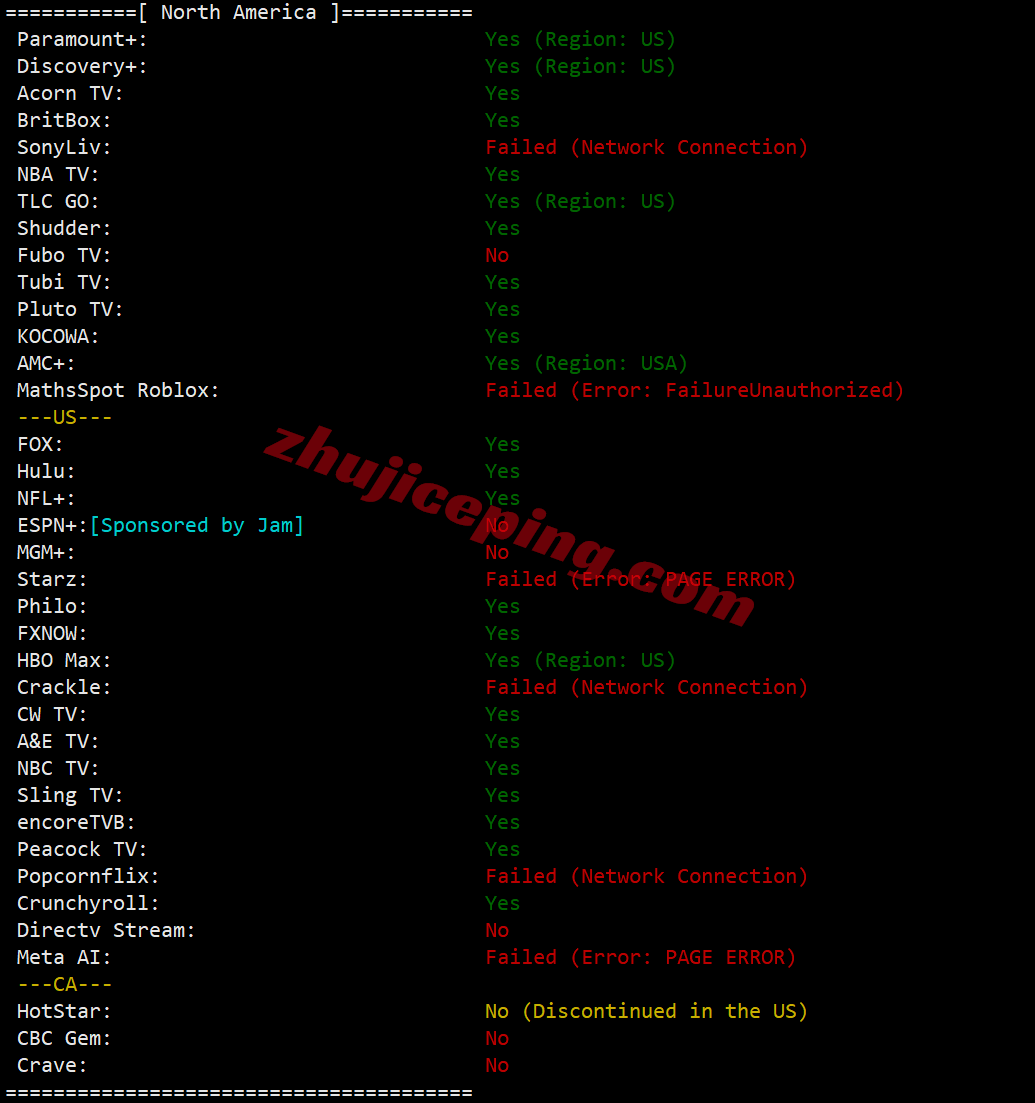Click the North America section header
The height and width of the screenshot is (1103, 1035).
click(239, 13)
